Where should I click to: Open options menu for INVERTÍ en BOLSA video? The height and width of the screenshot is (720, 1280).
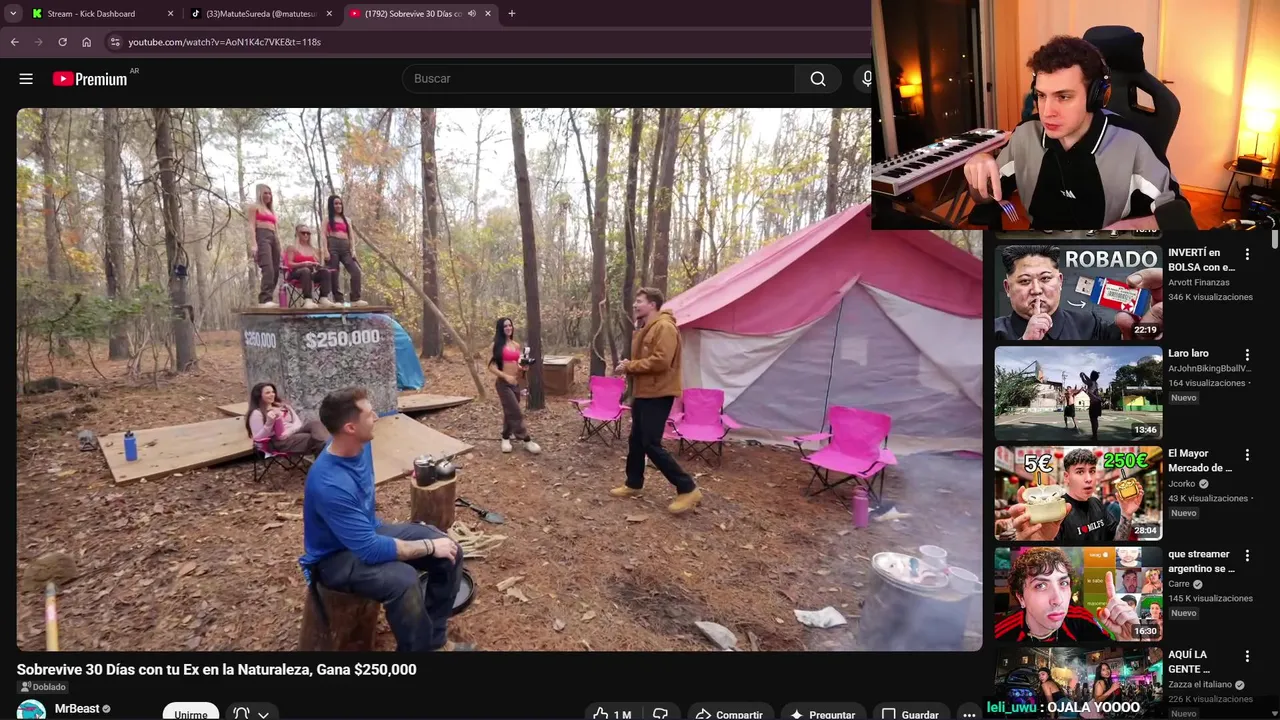tap(1247, 254)
